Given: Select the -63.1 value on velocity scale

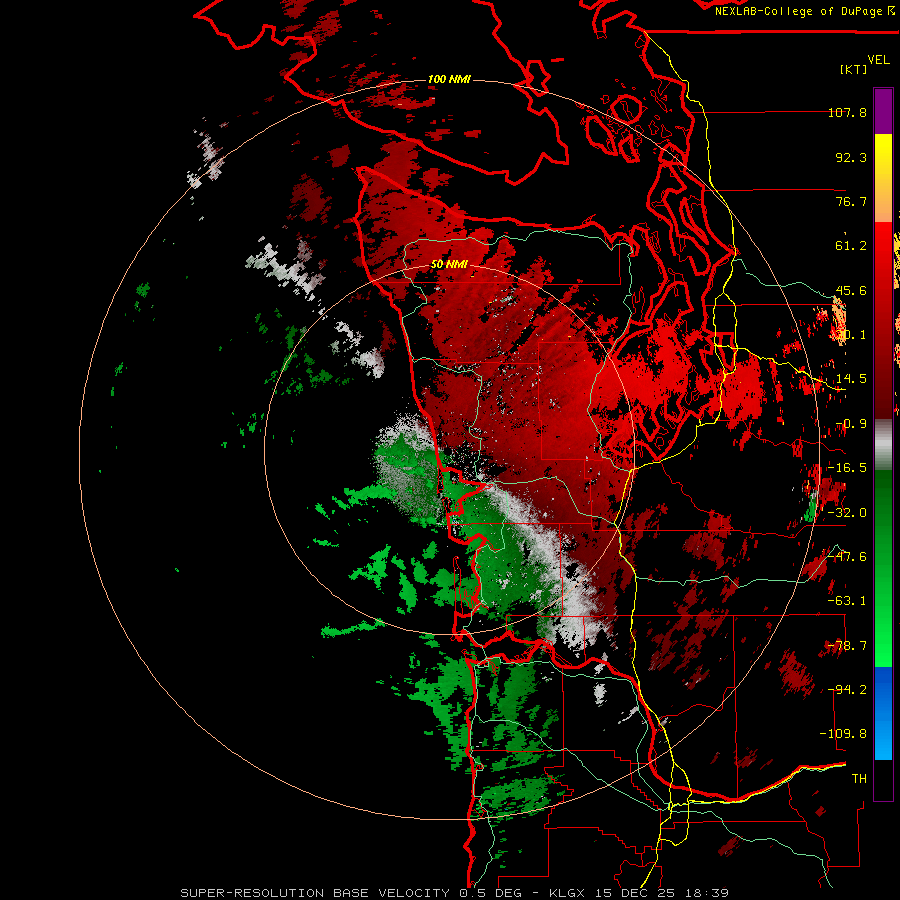Looking at the screenshot, I should point(847,601).
